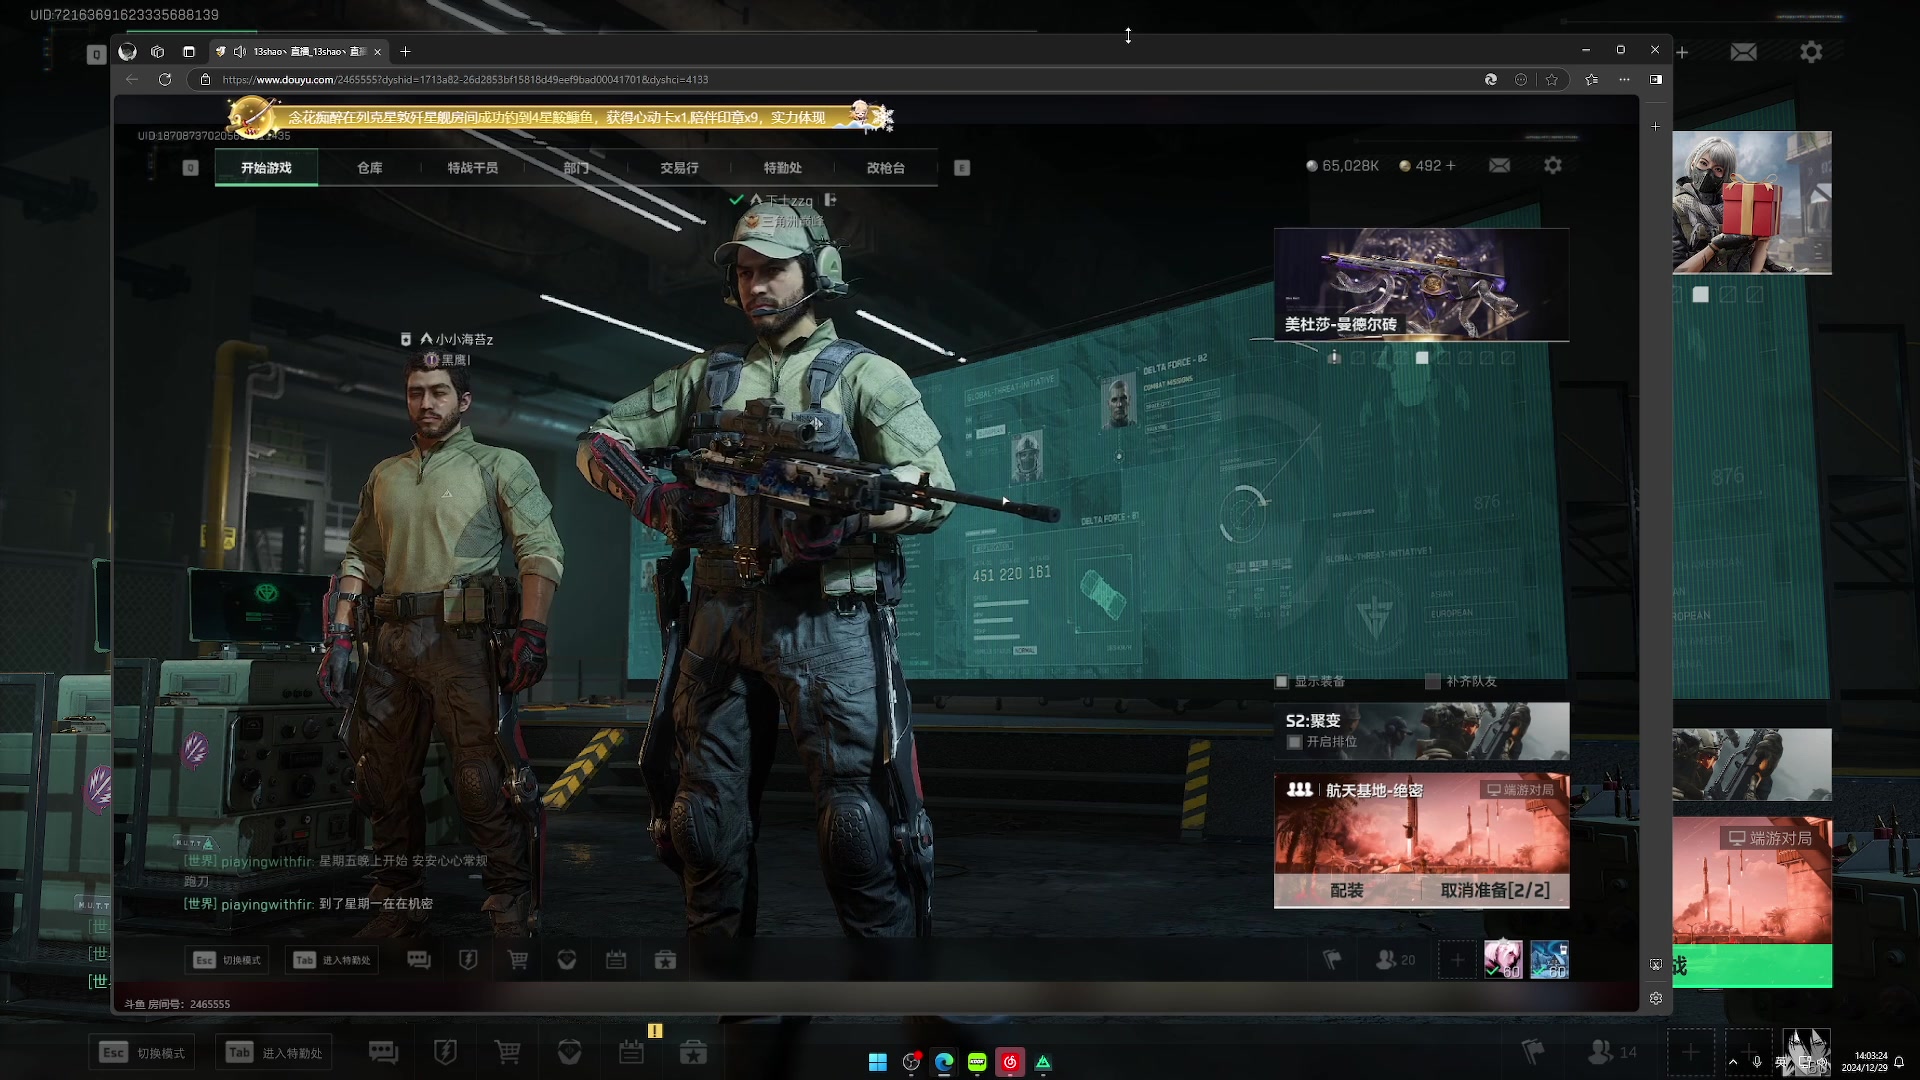Viewport: 1920px width, 1080px height.
Task: Click the 配装 loadout button
Action: (1347, 890)
